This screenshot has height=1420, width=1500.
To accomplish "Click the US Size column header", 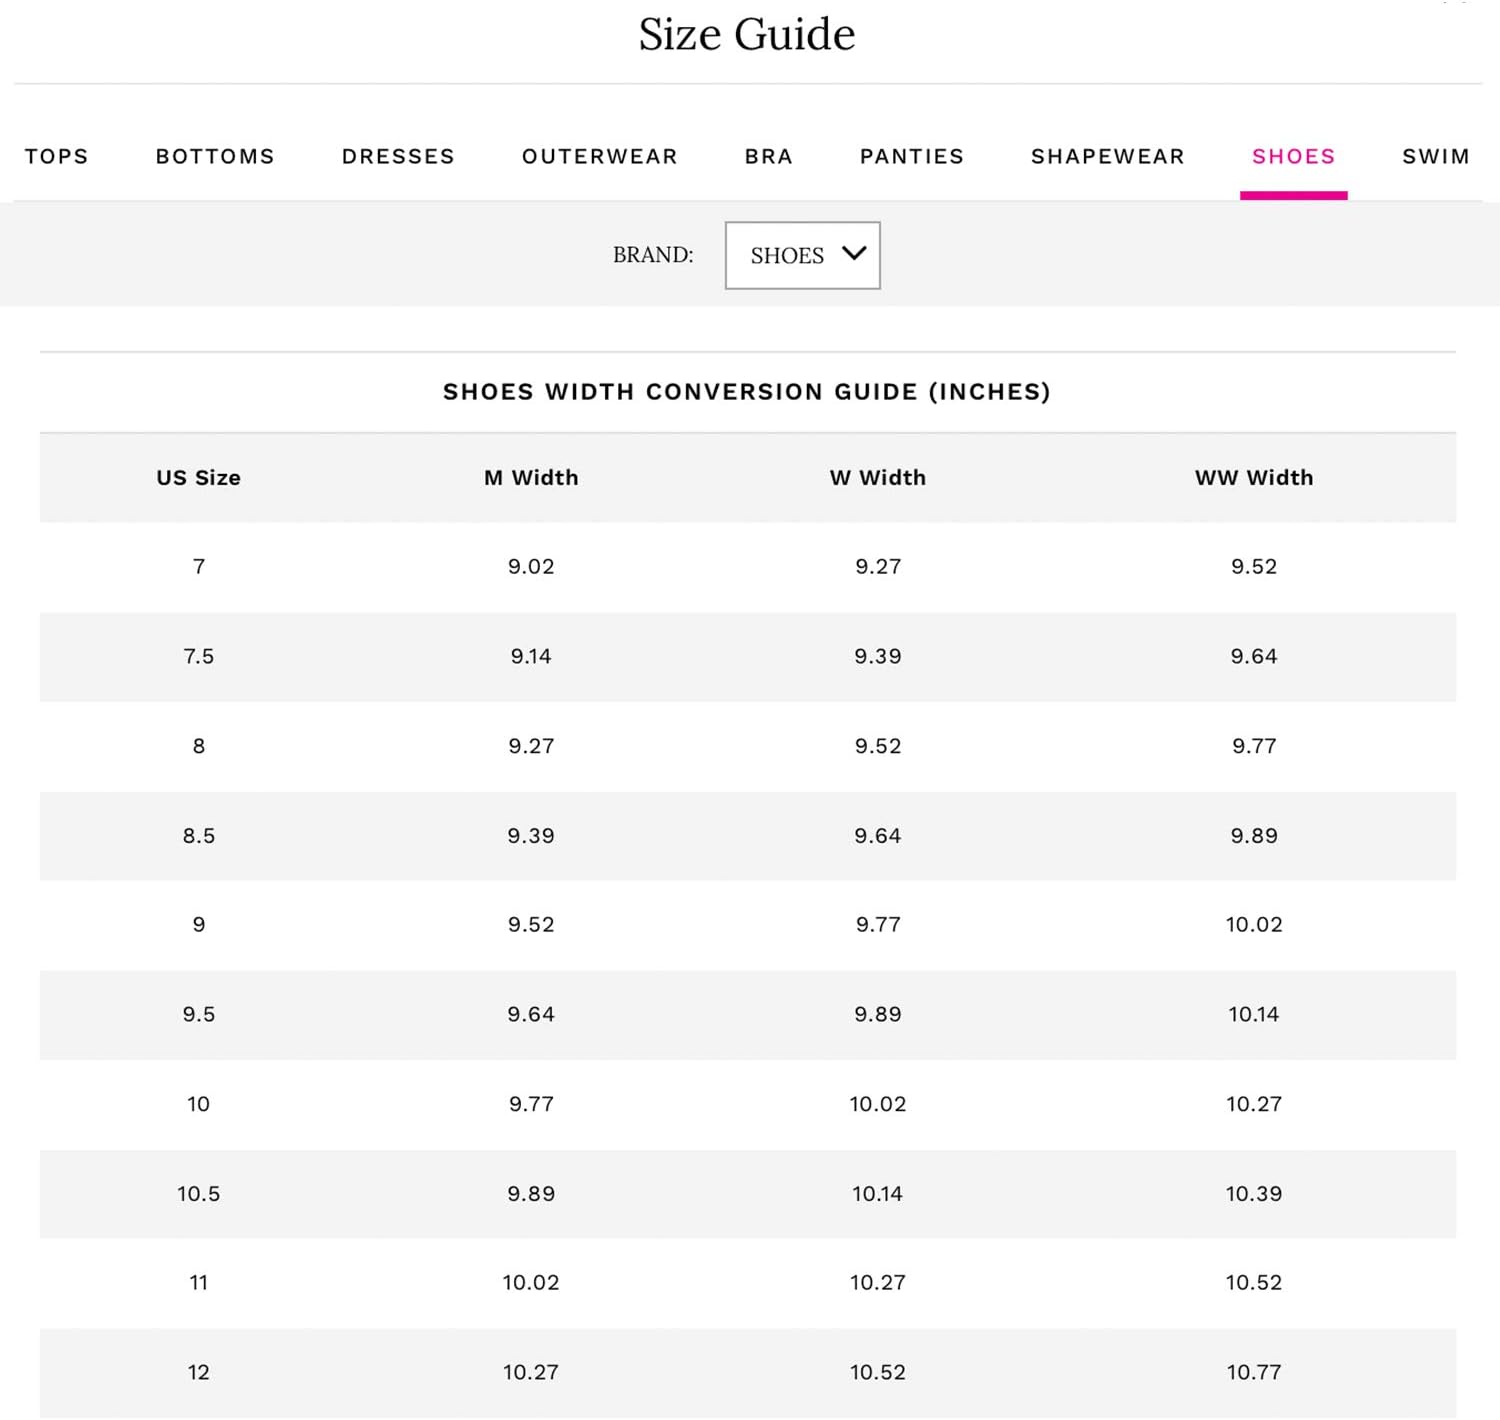I will point(198,478).
